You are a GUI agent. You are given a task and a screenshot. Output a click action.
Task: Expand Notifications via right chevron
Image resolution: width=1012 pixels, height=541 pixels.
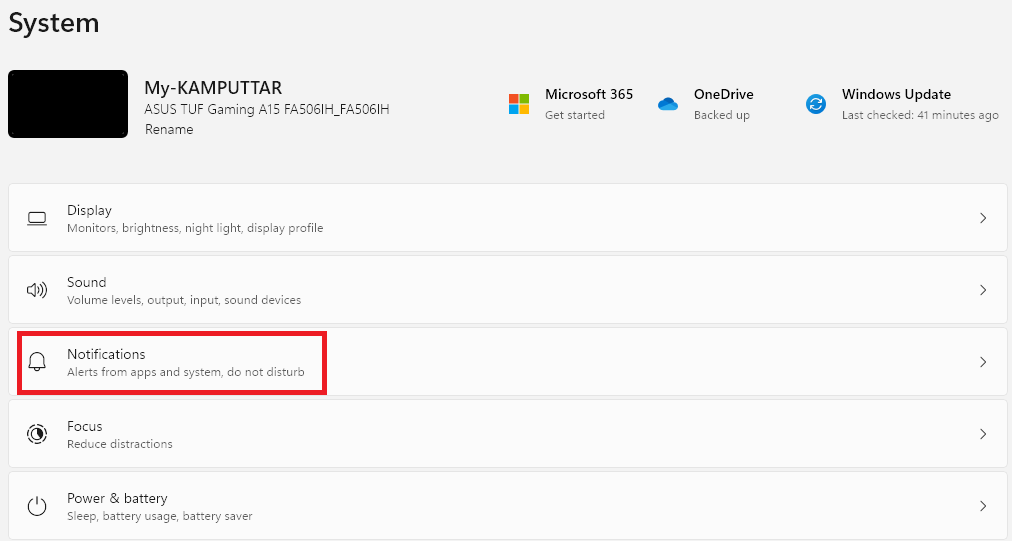983,362
